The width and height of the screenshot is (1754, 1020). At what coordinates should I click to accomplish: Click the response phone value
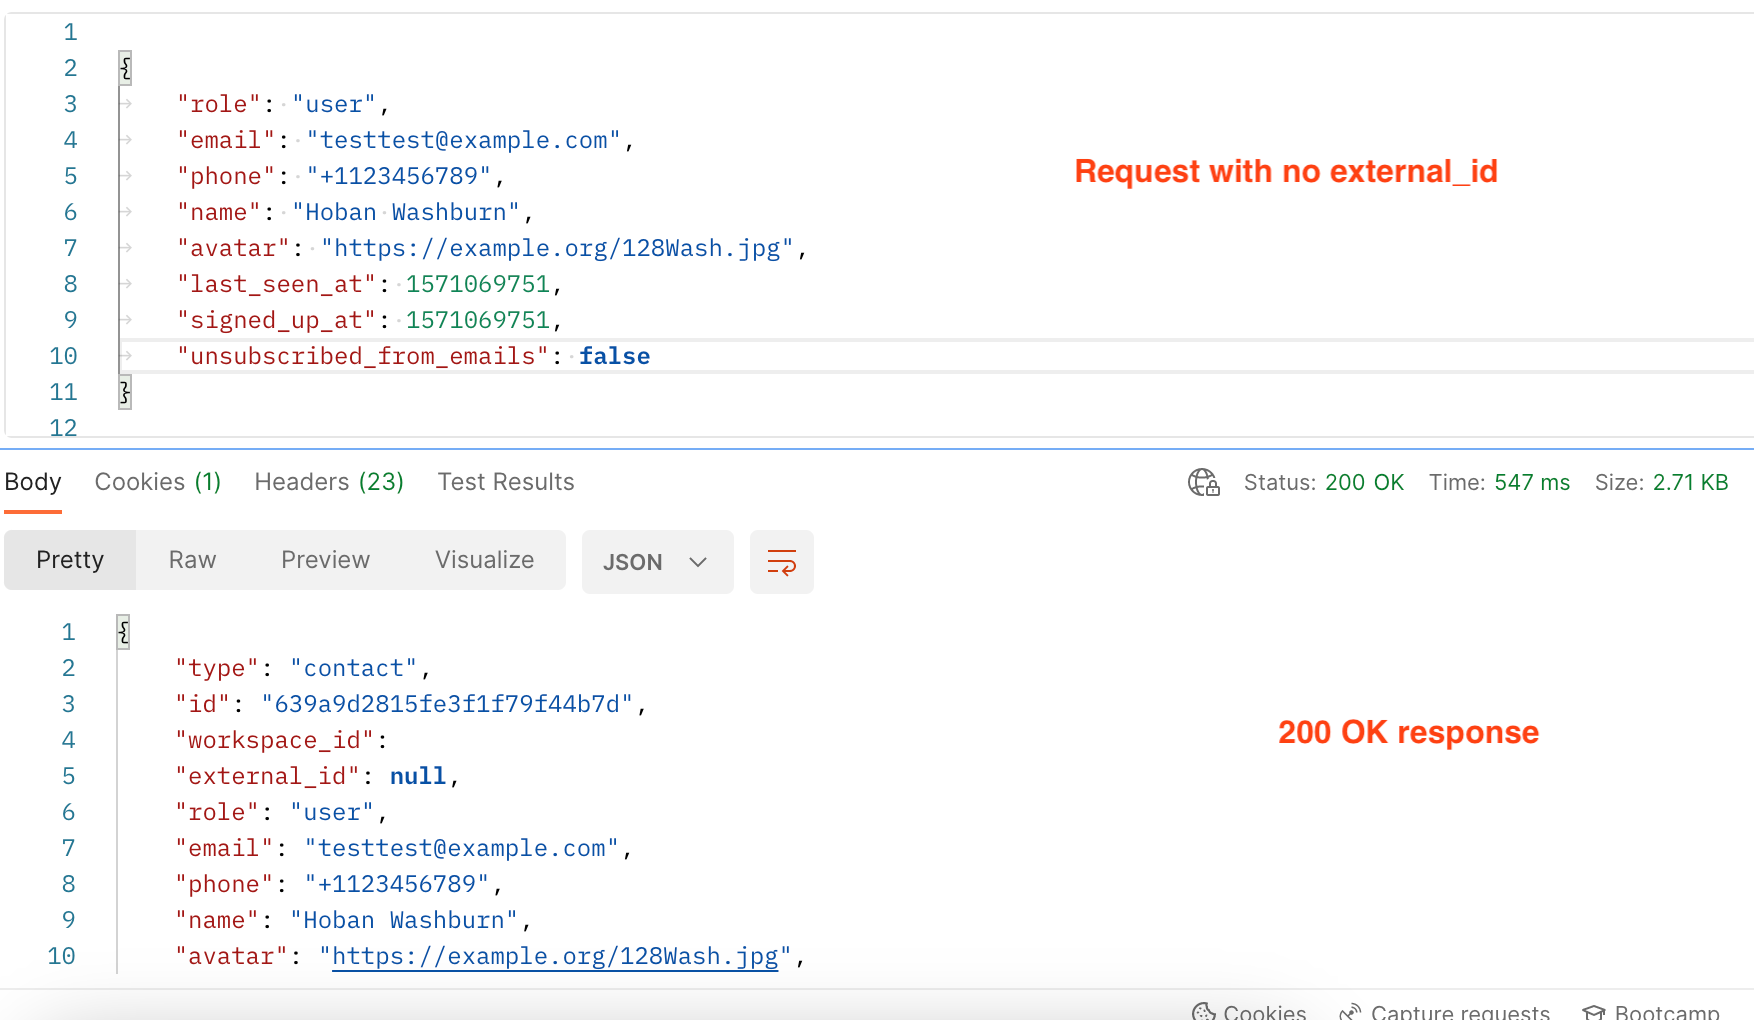tap(397, 884)
